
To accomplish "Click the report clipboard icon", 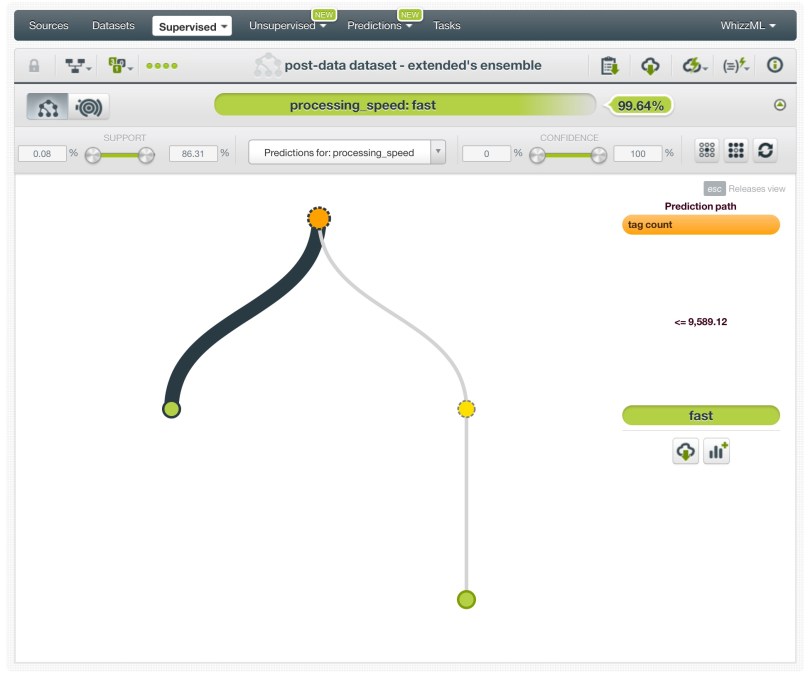I will 609,66.
